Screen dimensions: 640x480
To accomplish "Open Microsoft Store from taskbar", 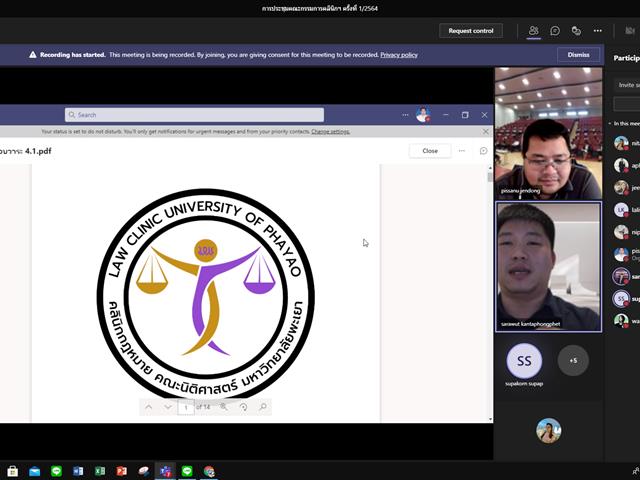I will 13,471.
